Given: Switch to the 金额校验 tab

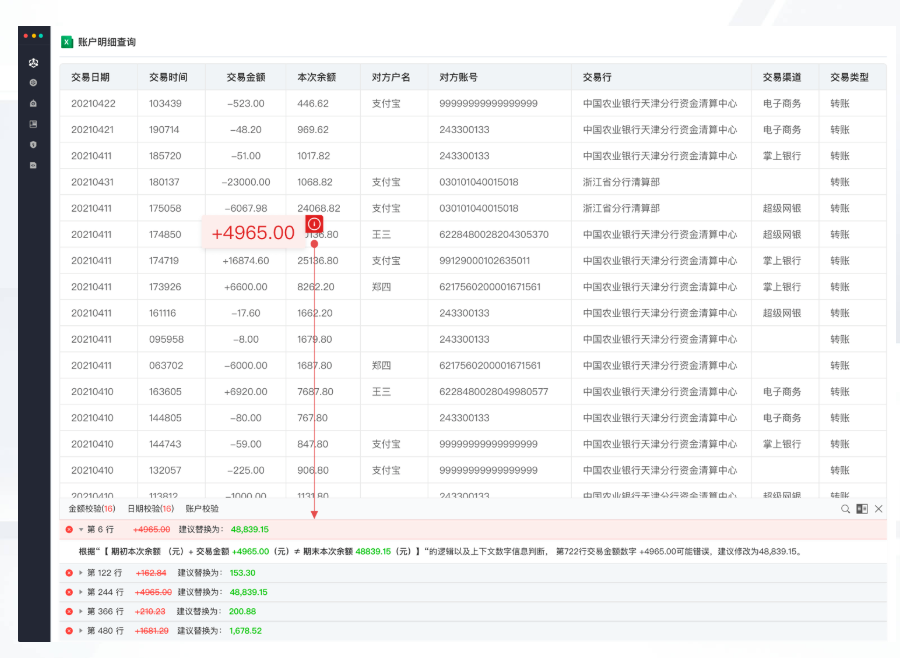Looking at the screenshot, I should (x=92, y=509).
